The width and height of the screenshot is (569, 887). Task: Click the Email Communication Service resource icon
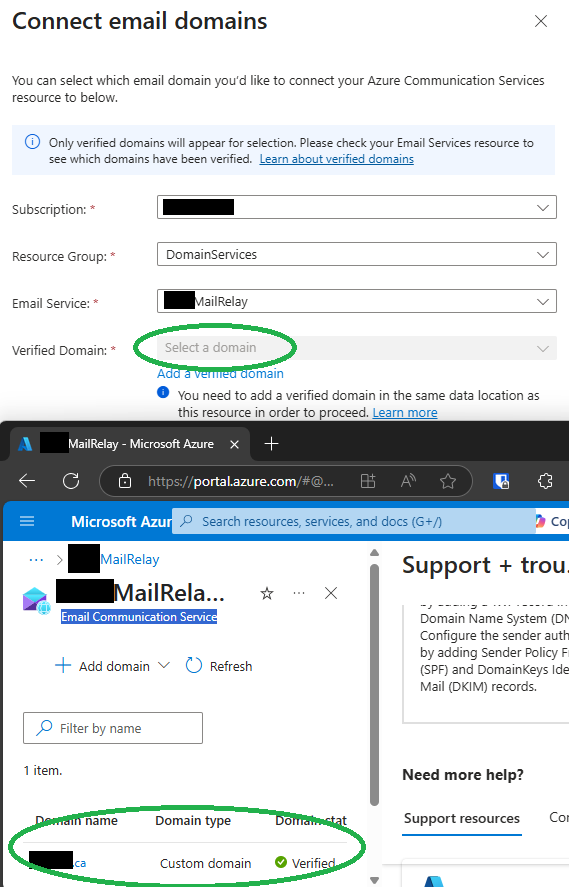point(36,600)
